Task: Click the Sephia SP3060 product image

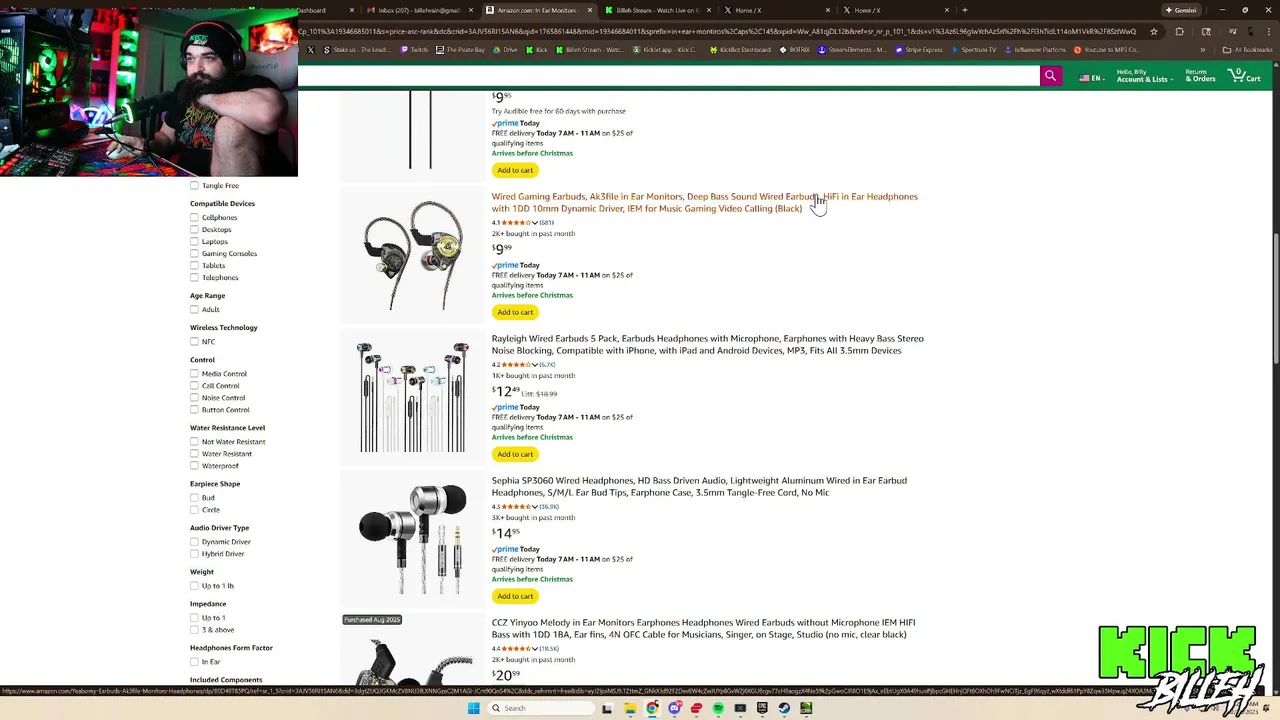Action: pyautogui.click(x=412, y=539)
